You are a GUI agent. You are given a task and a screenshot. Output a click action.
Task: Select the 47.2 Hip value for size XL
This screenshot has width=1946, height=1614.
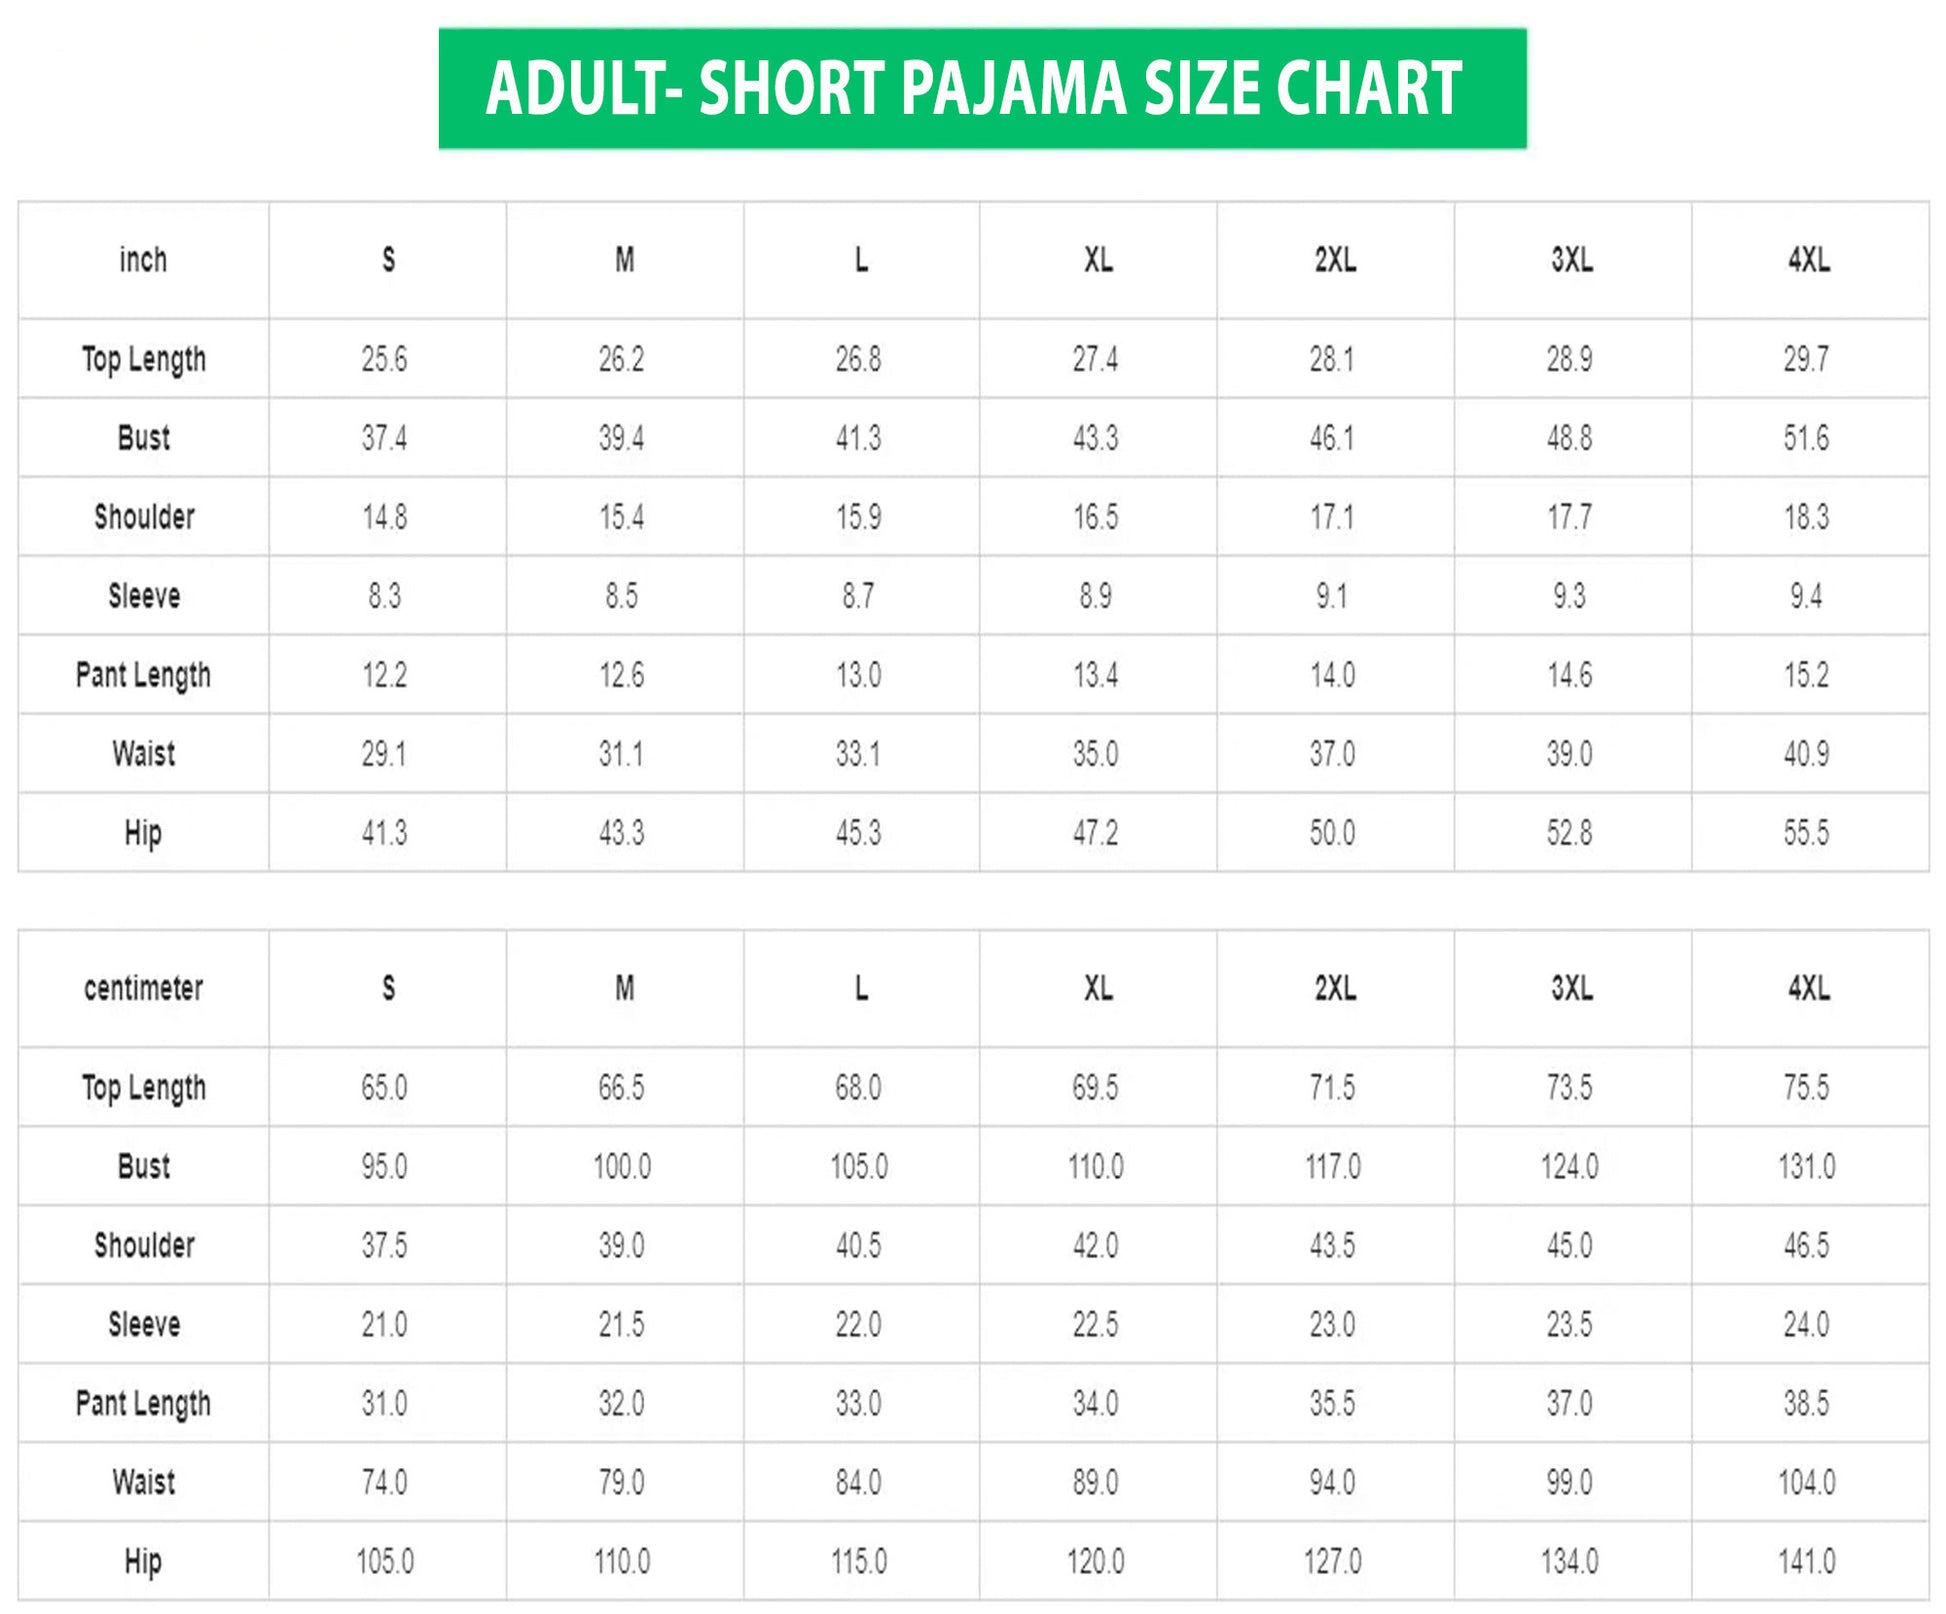[1096, 833]
